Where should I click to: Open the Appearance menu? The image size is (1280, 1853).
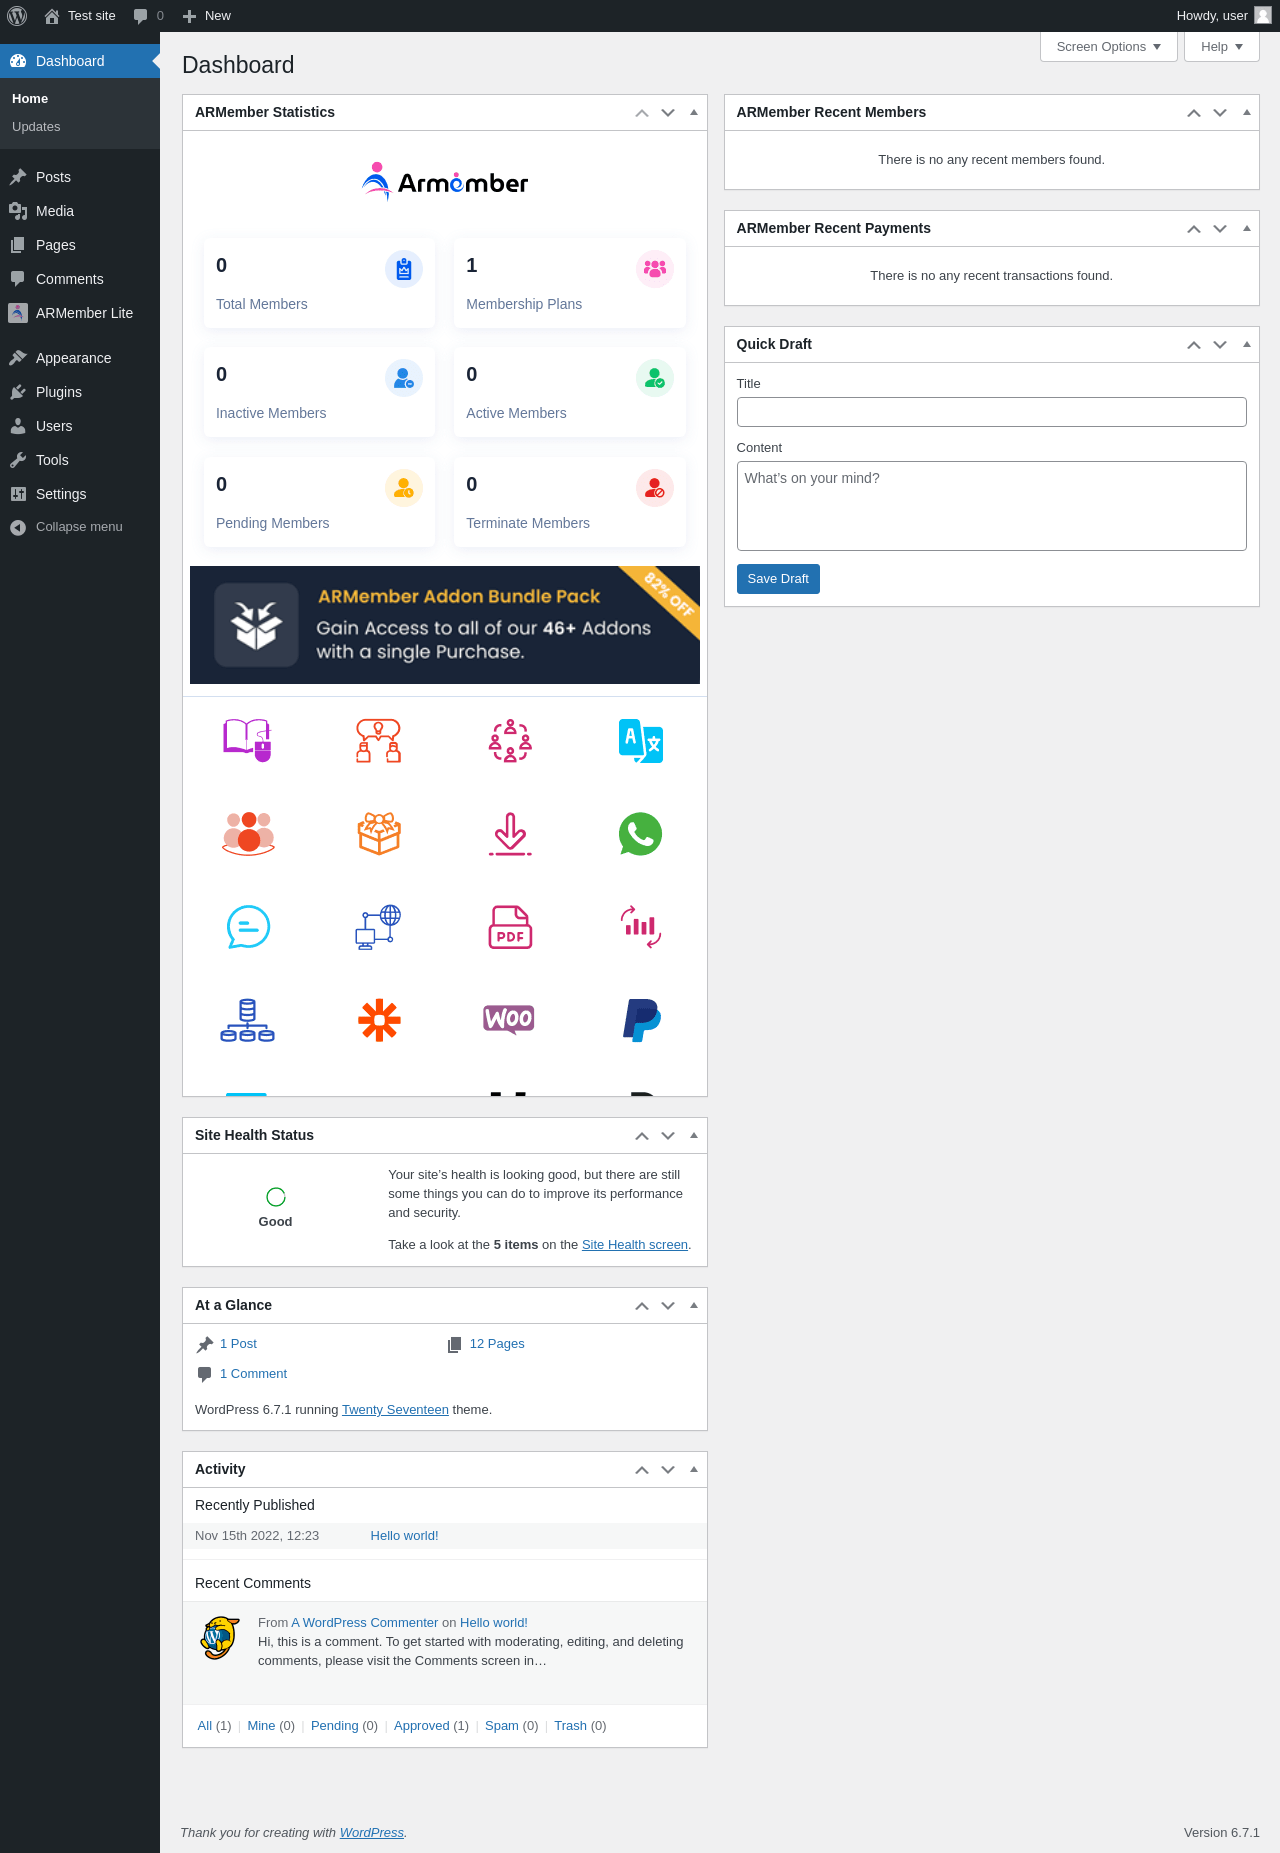(x=80, y=358)
